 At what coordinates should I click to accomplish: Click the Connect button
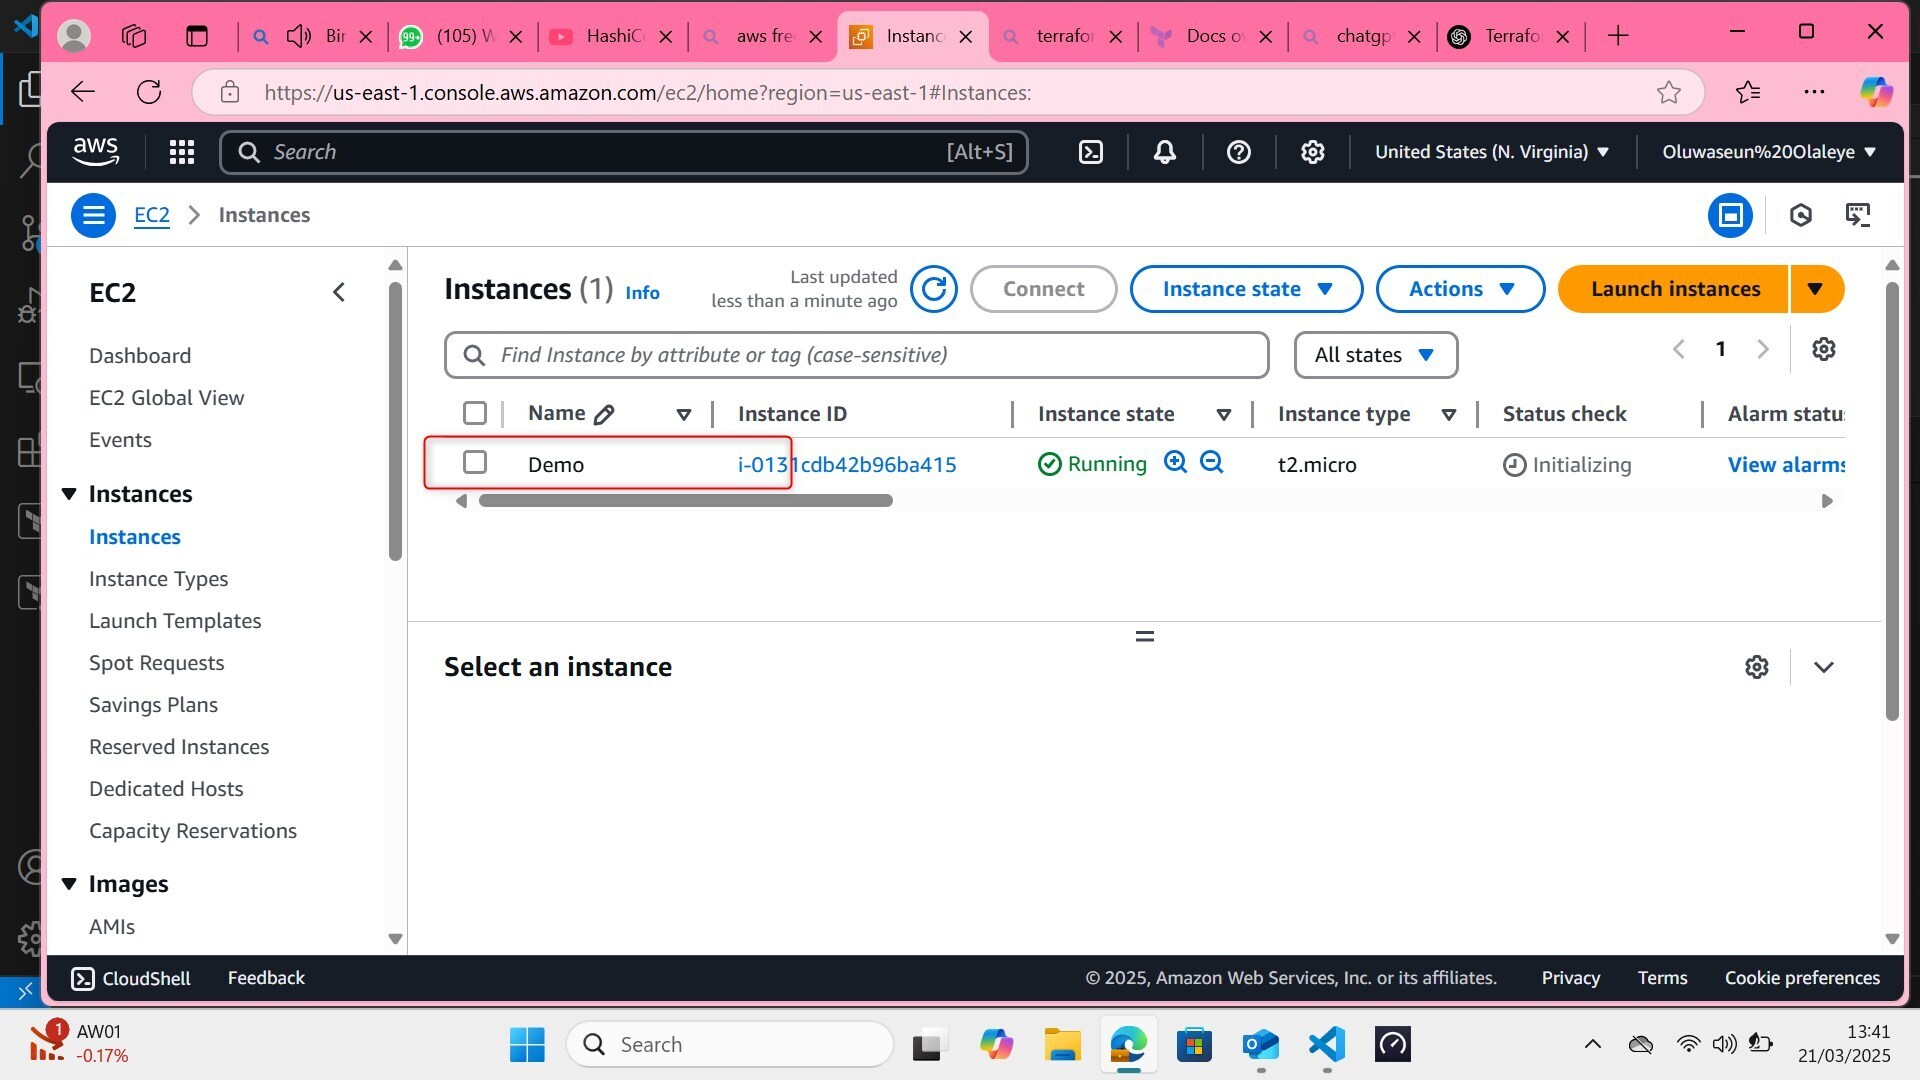1043,289
